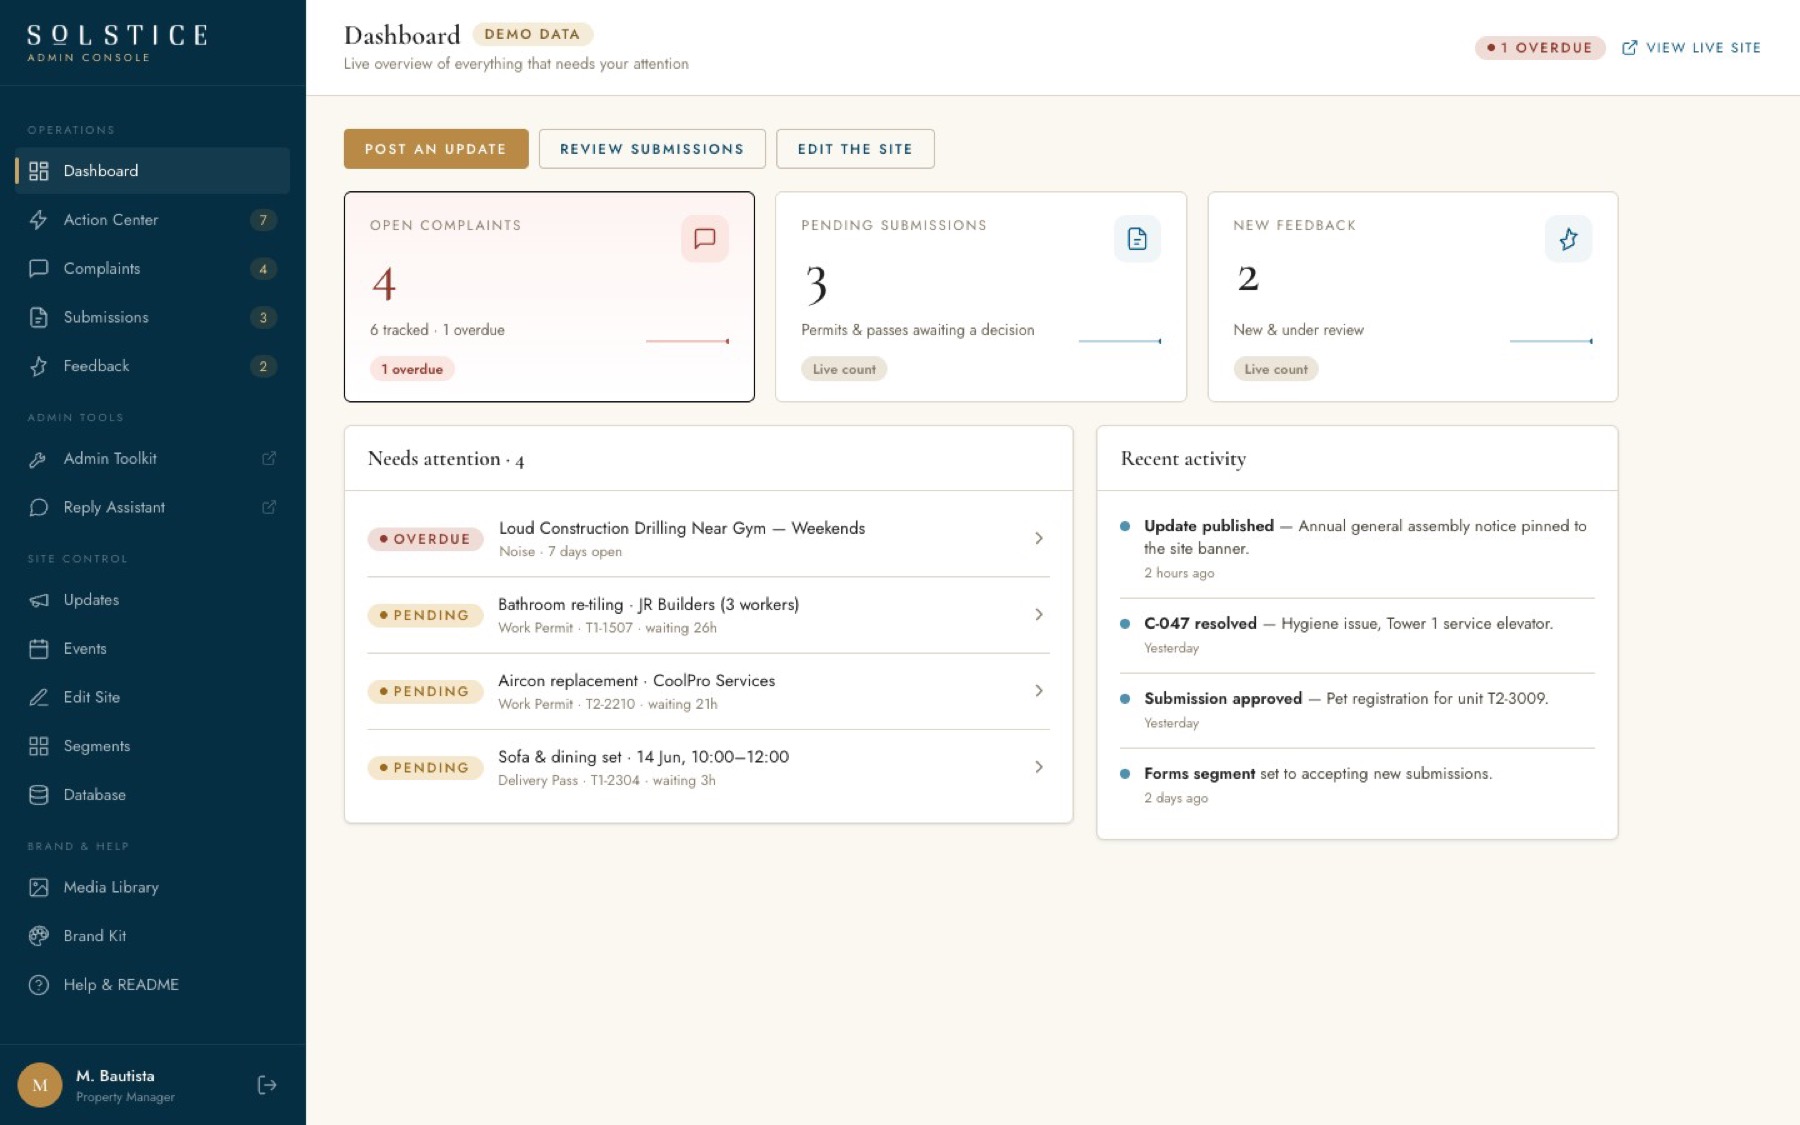1800x1125 pixels.
Task: Click the Help & README question icon
Action: (39, 985)
